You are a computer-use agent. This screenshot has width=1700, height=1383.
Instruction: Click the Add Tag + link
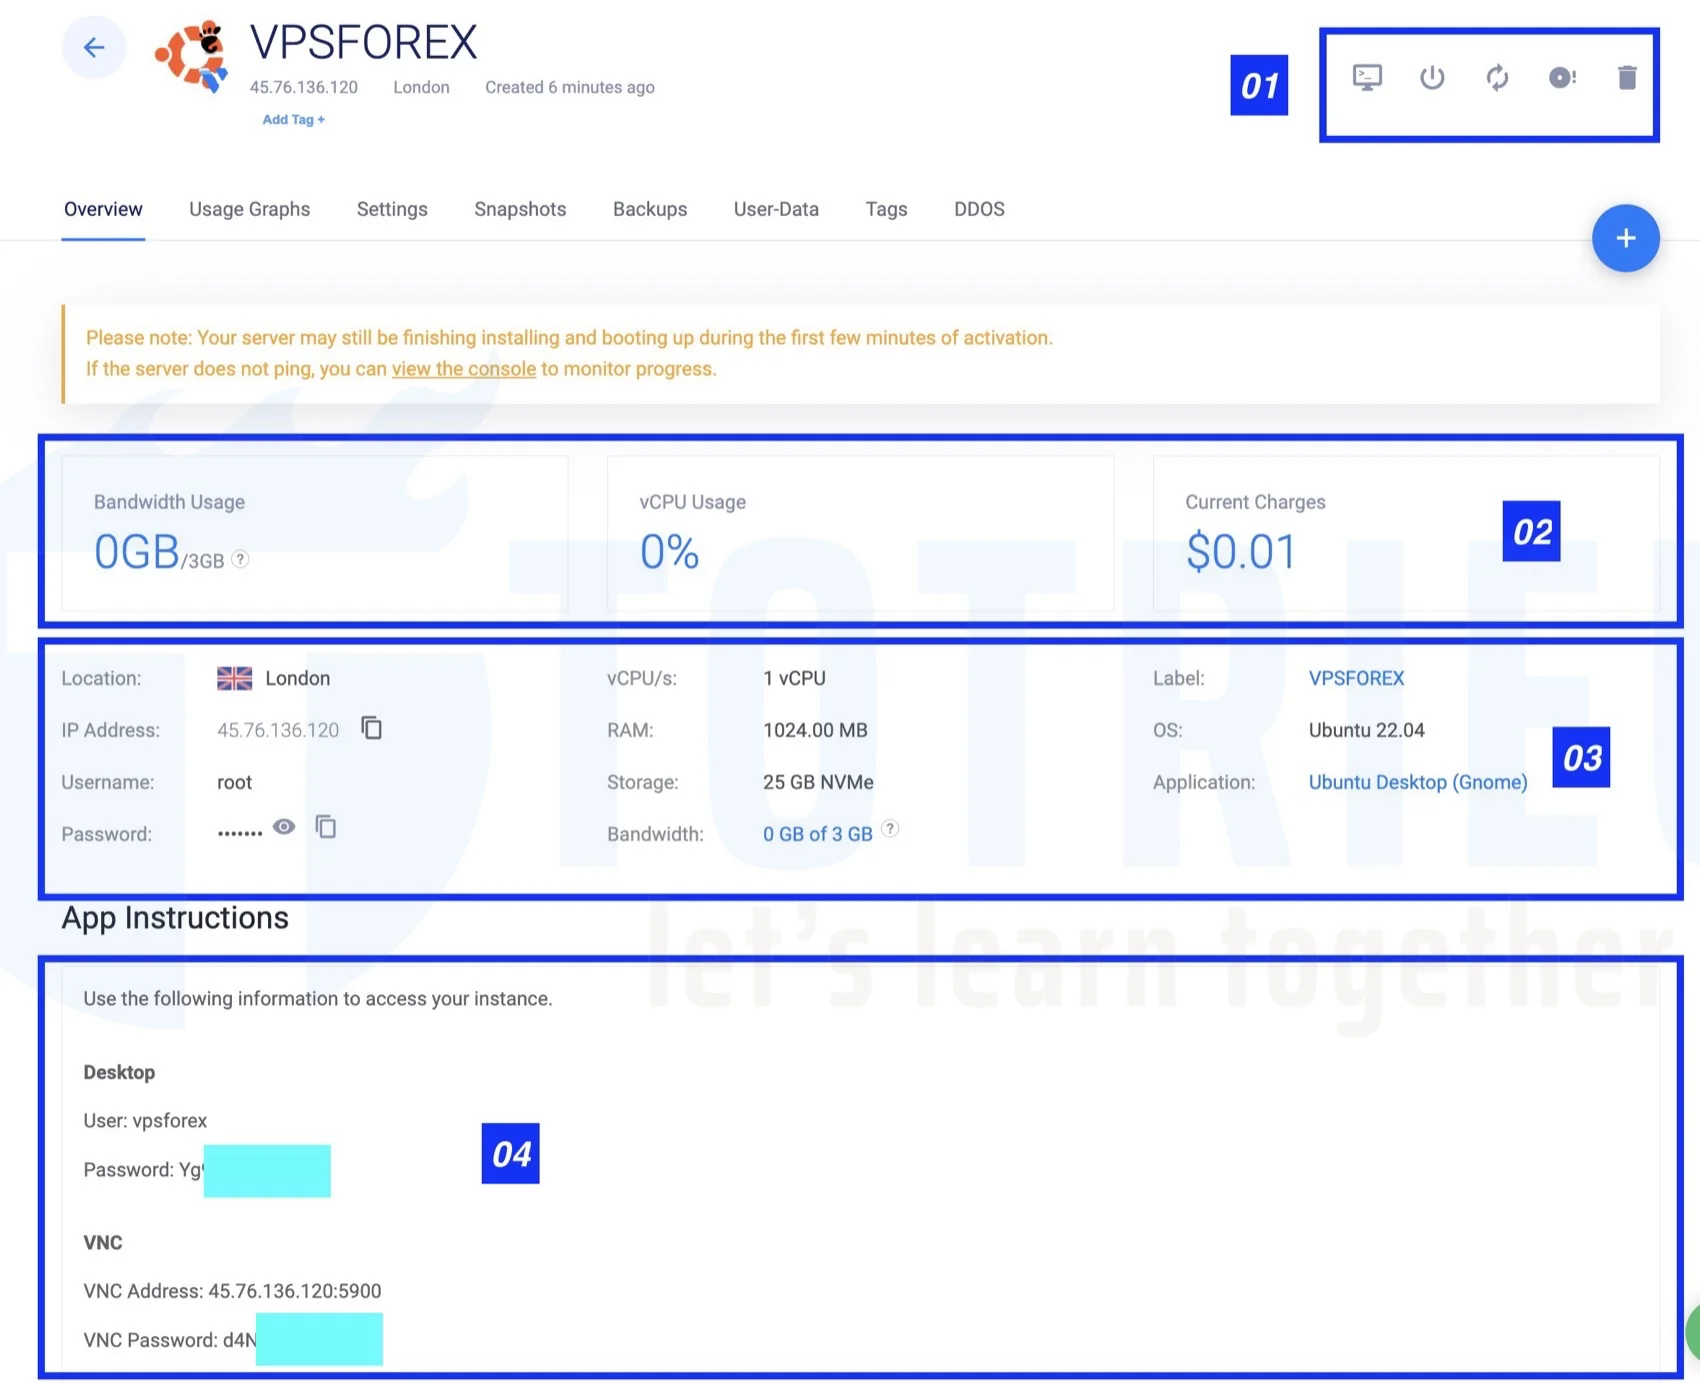click(293, 119)
